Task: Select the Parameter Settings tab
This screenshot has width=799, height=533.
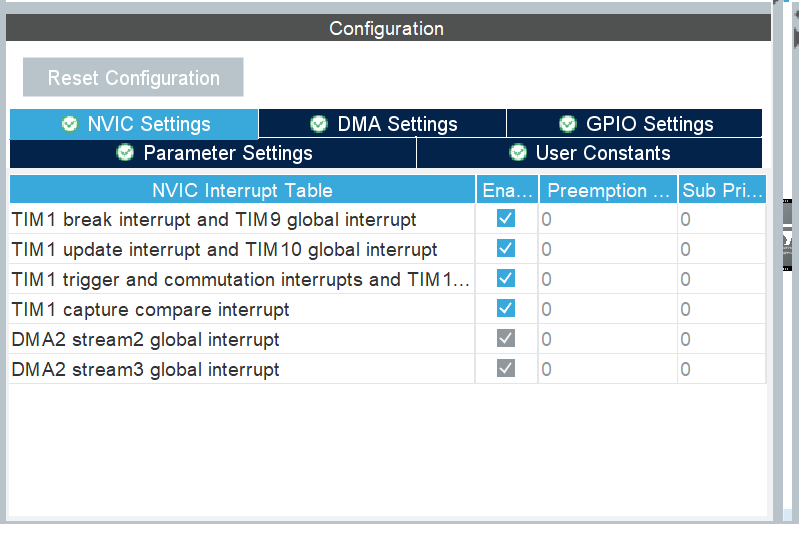Action: (x=214, y=153)
